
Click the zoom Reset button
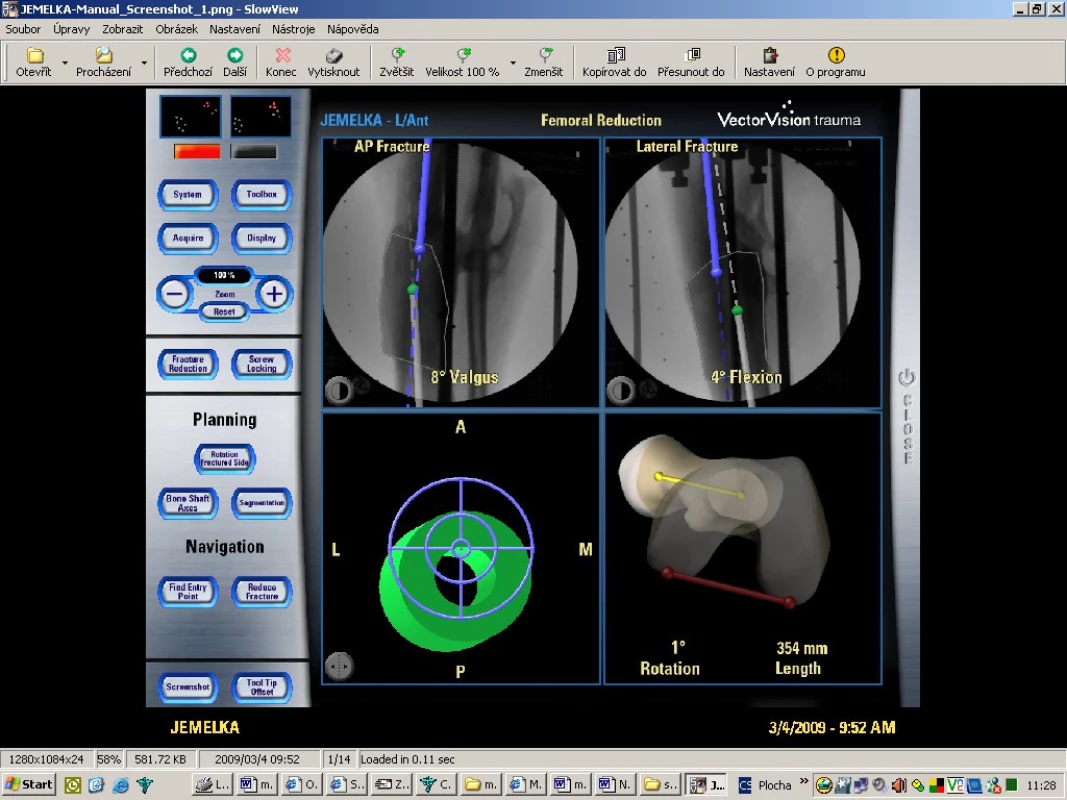[225, 312]
